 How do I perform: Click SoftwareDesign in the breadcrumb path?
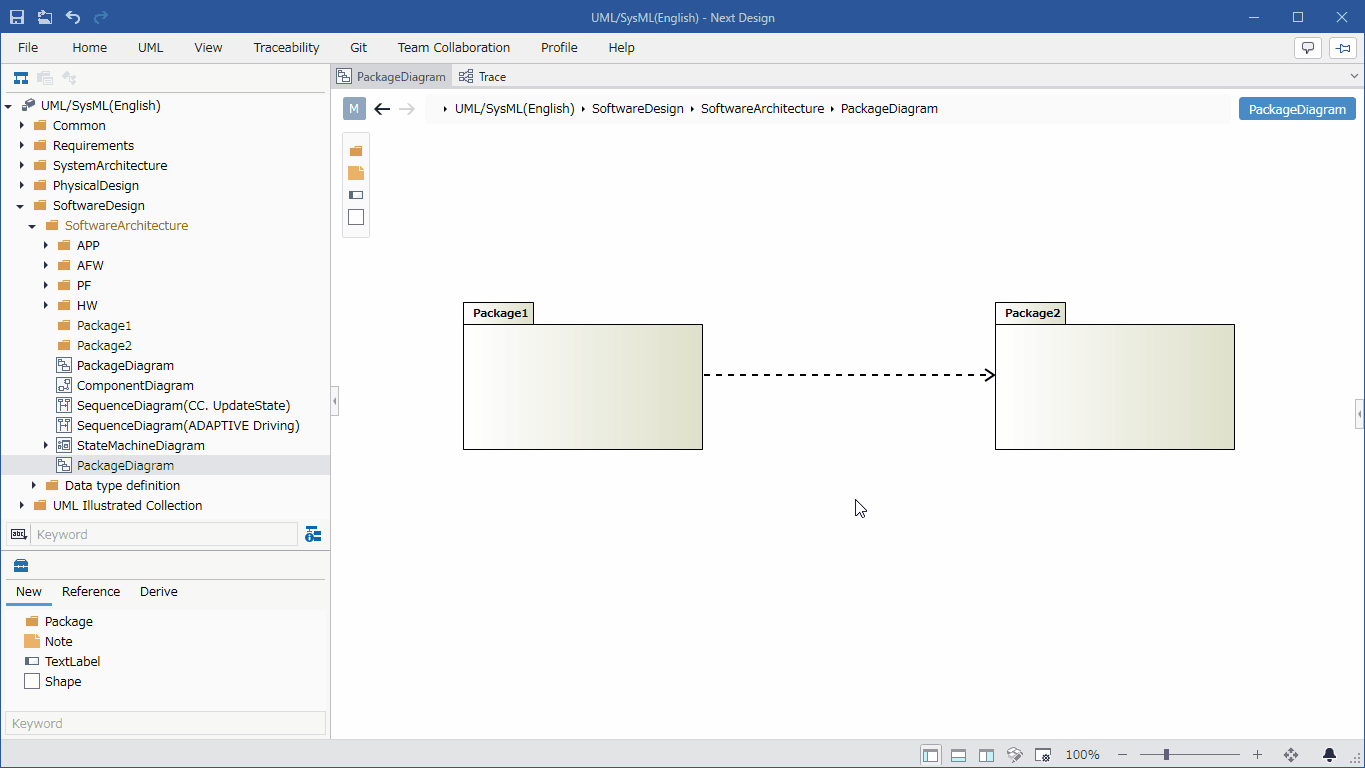click(x=638, y=109)
